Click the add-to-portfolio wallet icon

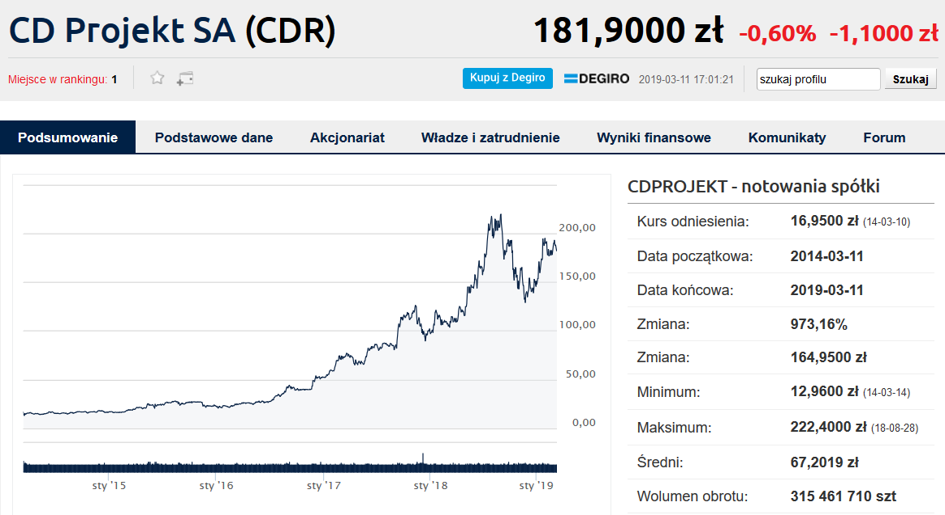[185, 78]
